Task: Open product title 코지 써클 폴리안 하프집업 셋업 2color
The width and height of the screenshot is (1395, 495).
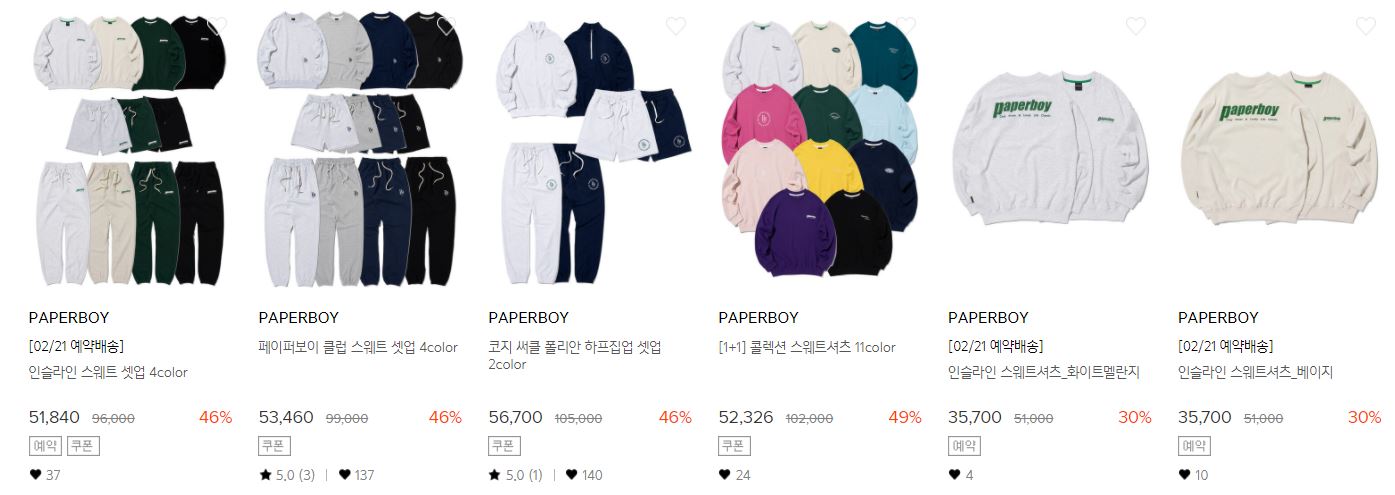Action: tap(575, 356)
